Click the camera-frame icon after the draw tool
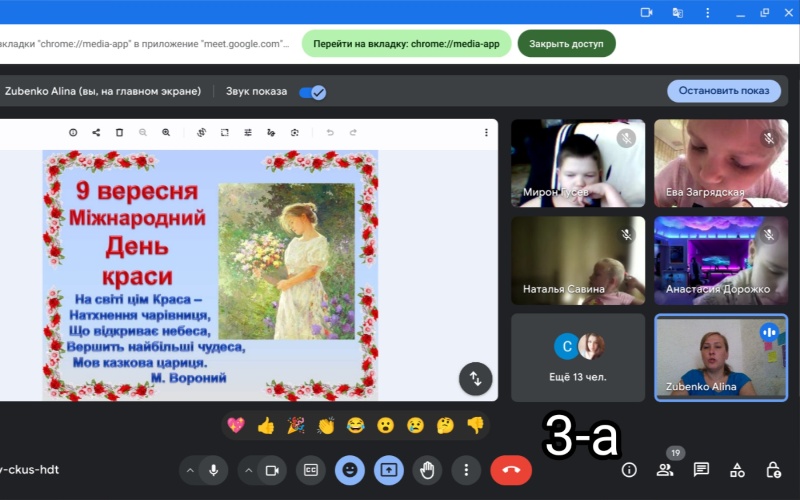This screenshot has width=800, height=500. [x=294, y=133]
